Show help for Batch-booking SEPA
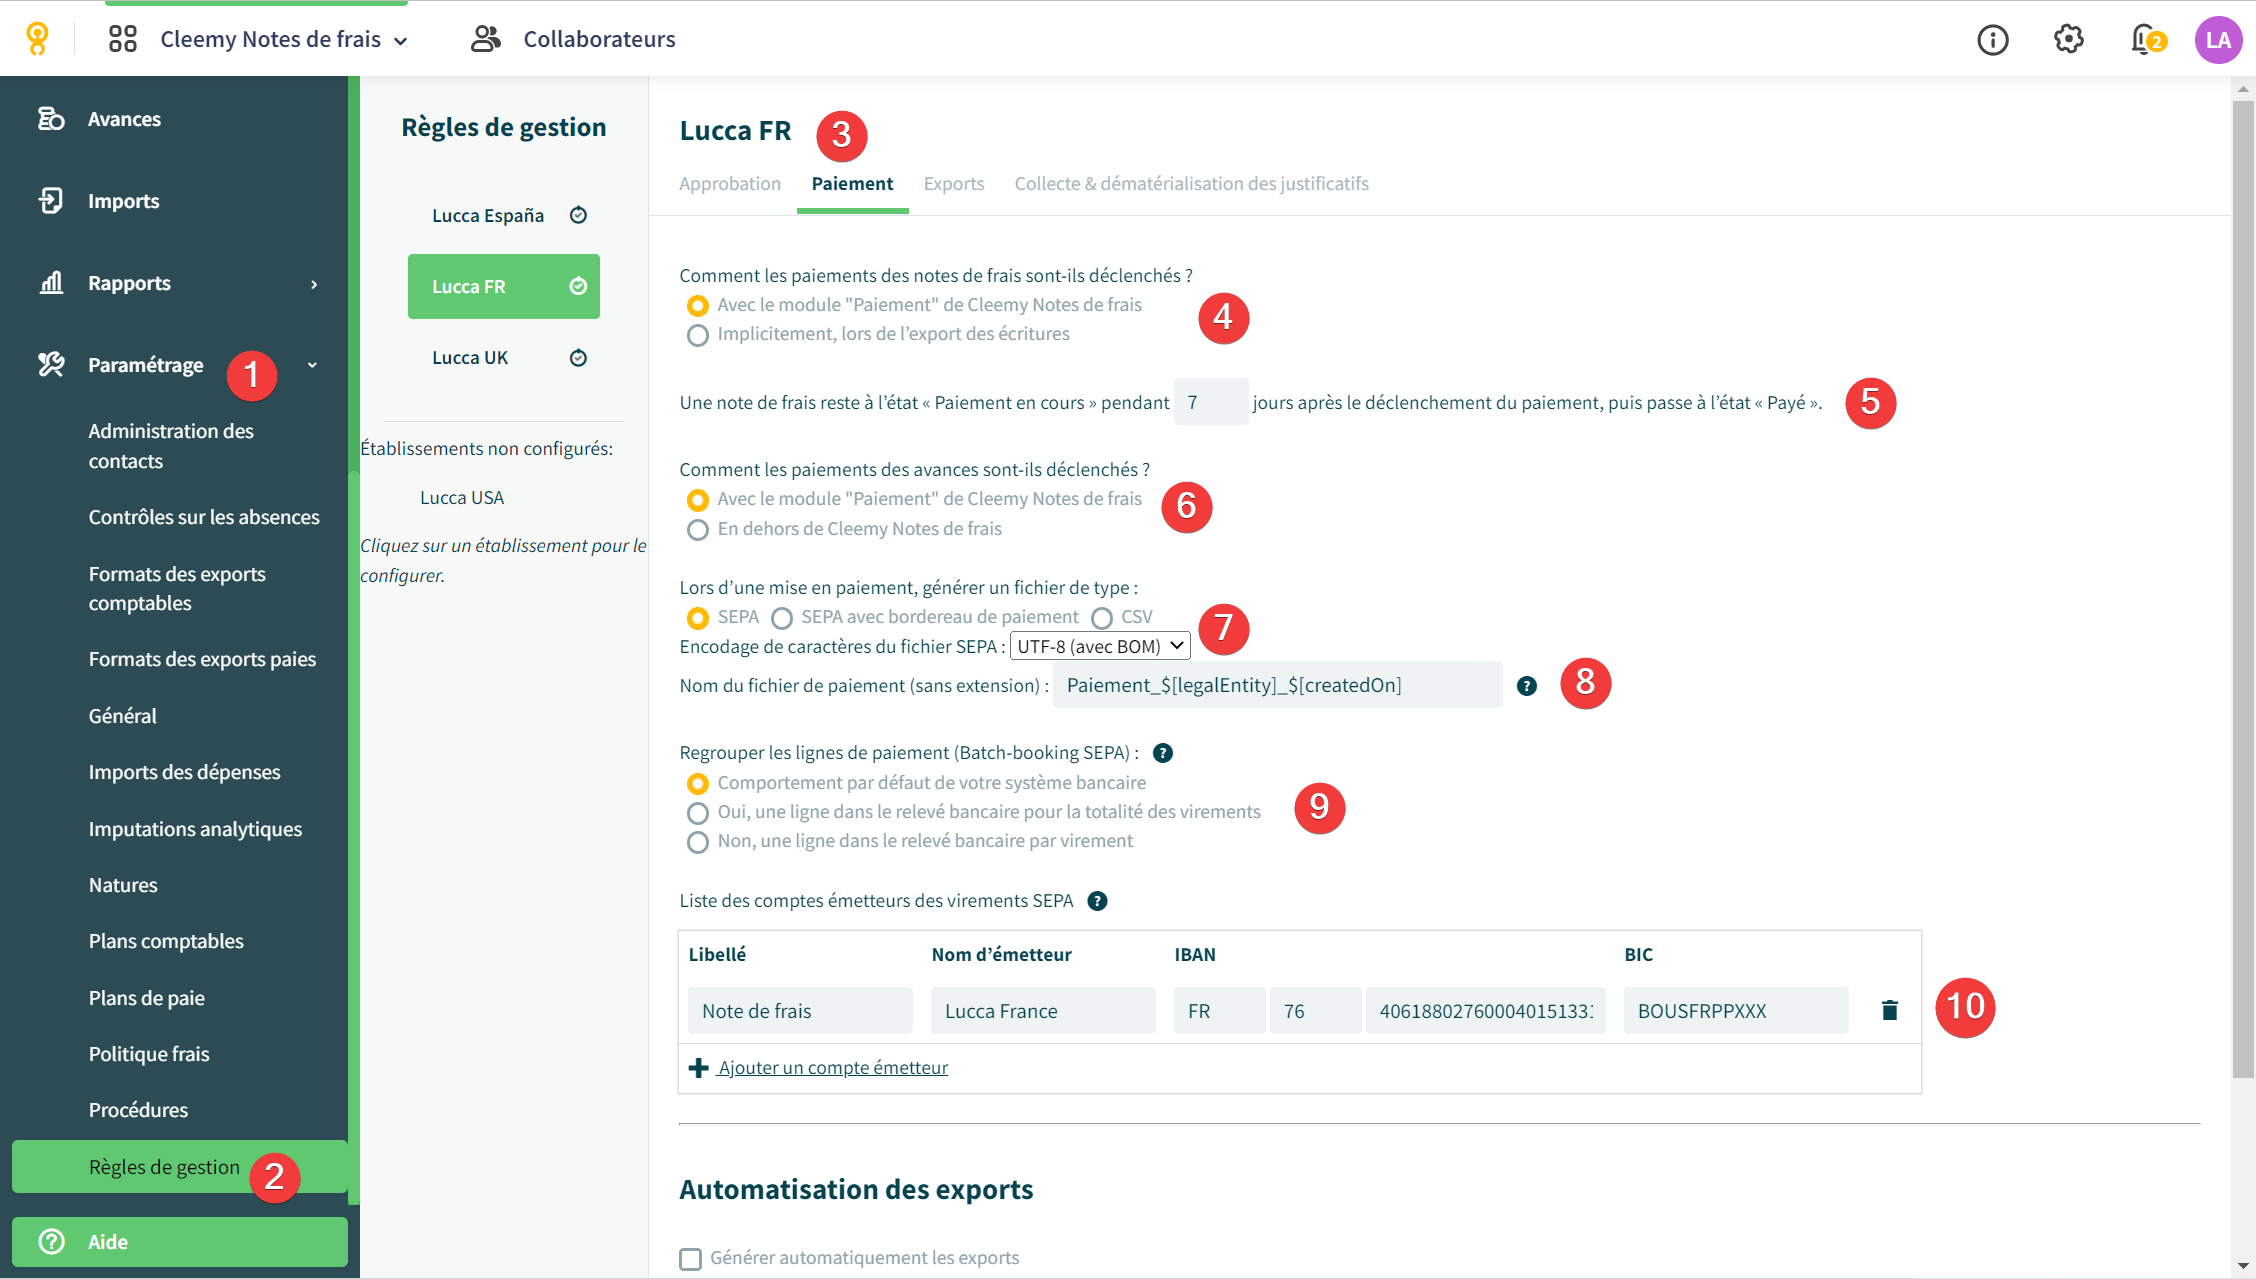Image resolution: width=2256 pixels, height=1279 pixels. click(x=1162, y=753)
